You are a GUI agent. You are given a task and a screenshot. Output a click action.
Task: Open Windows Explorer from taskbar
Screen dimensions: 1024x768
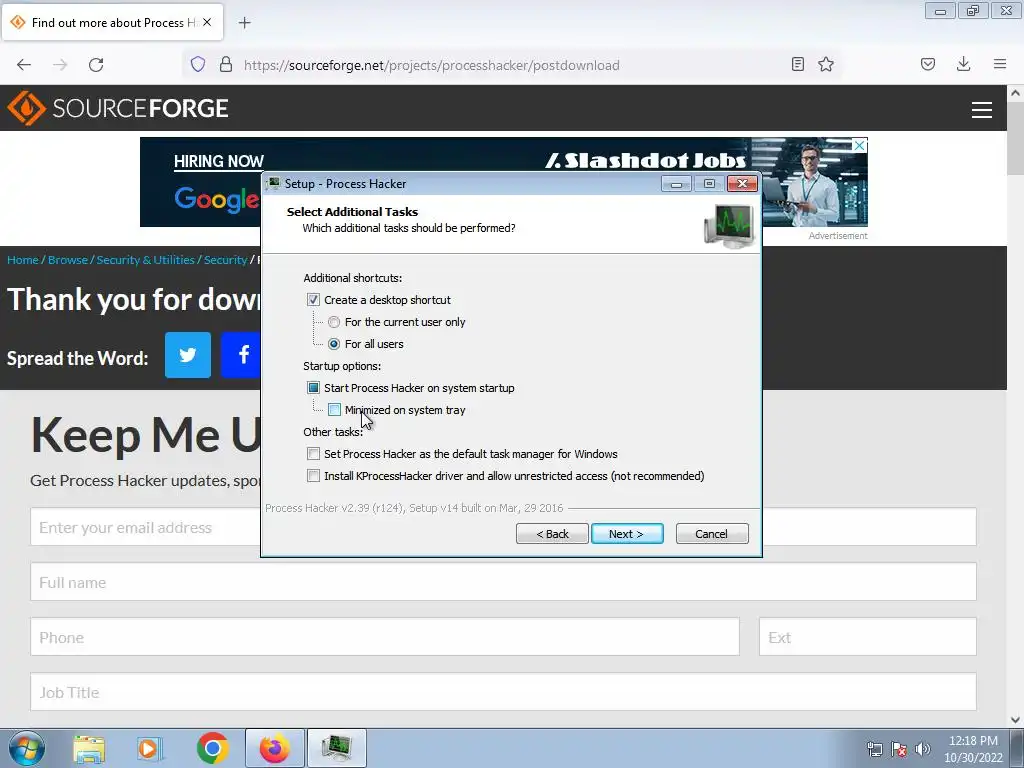89,748
